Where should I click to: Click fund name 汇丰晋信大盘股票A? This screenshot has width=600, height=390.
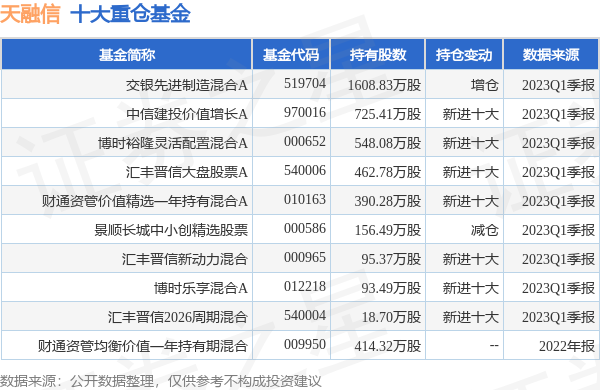pos(187,172)
